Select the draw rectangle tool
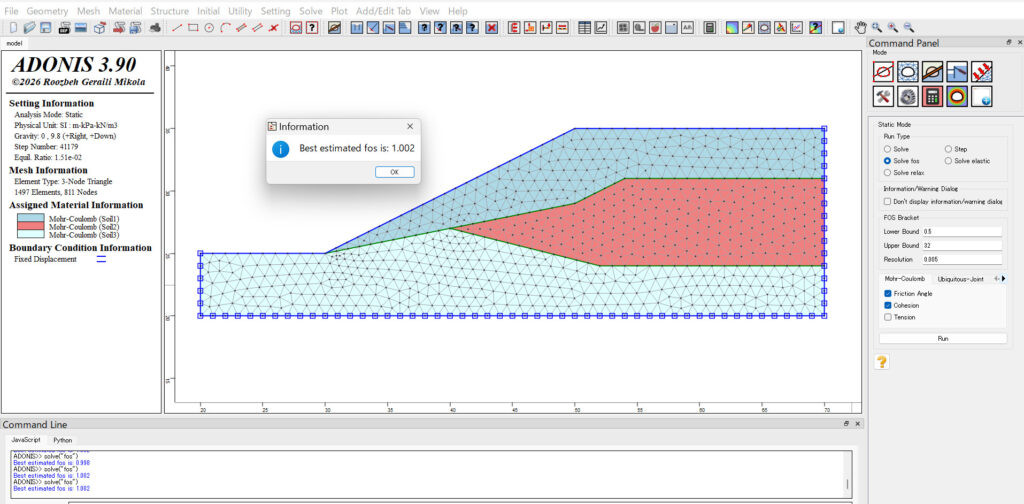Screen dimensions: 1024x504 193,28
